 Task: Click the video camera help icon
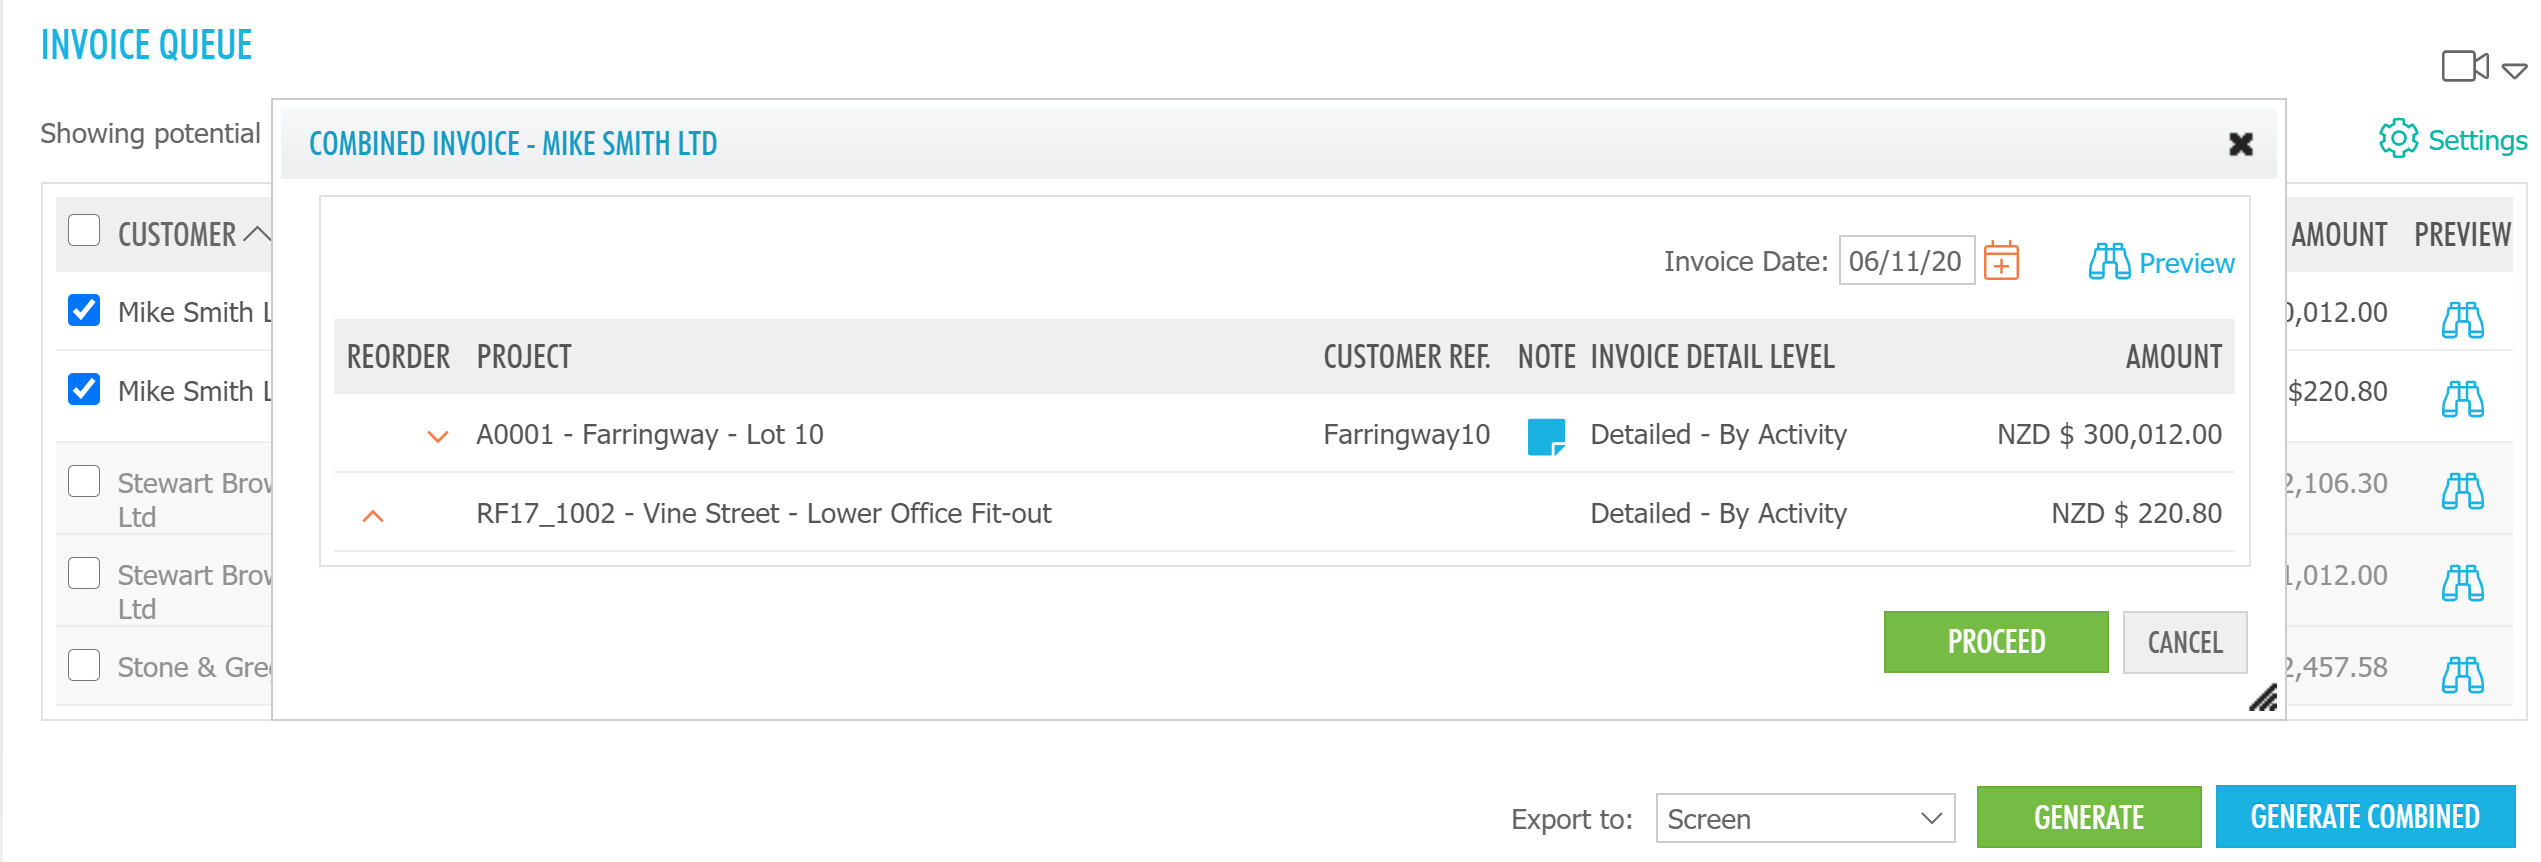tap(2464, 67)
